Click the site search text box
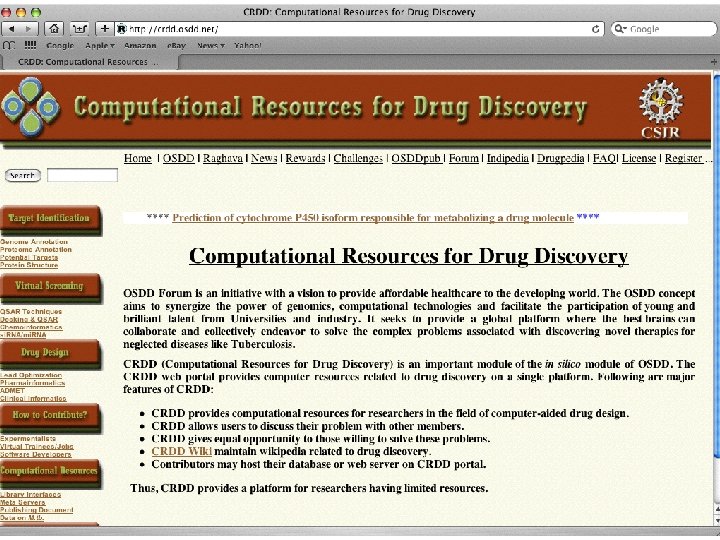This screenshot has height=540, width=720. (82, 175)
